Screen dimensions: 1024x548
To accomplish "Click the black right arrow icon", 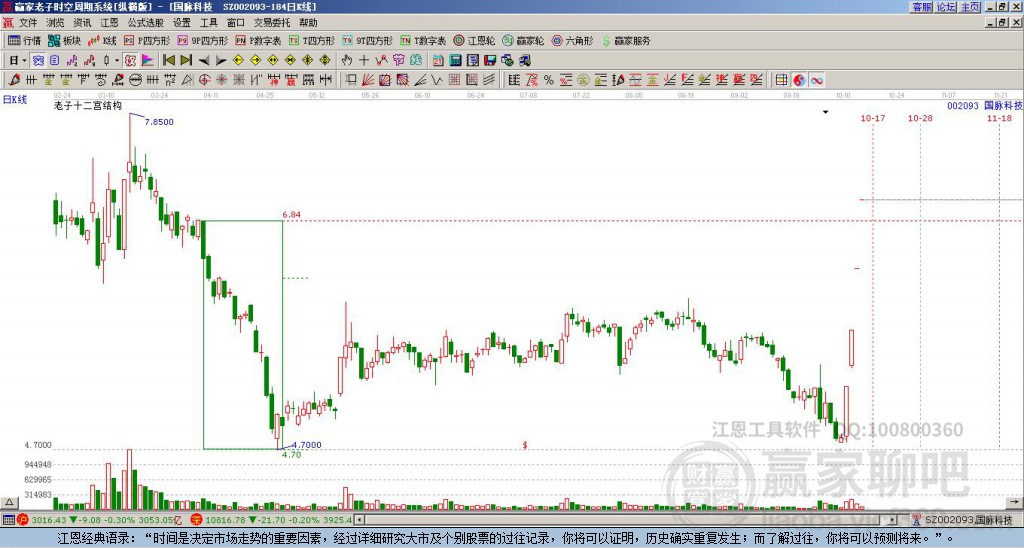I will tap(221, 61).
